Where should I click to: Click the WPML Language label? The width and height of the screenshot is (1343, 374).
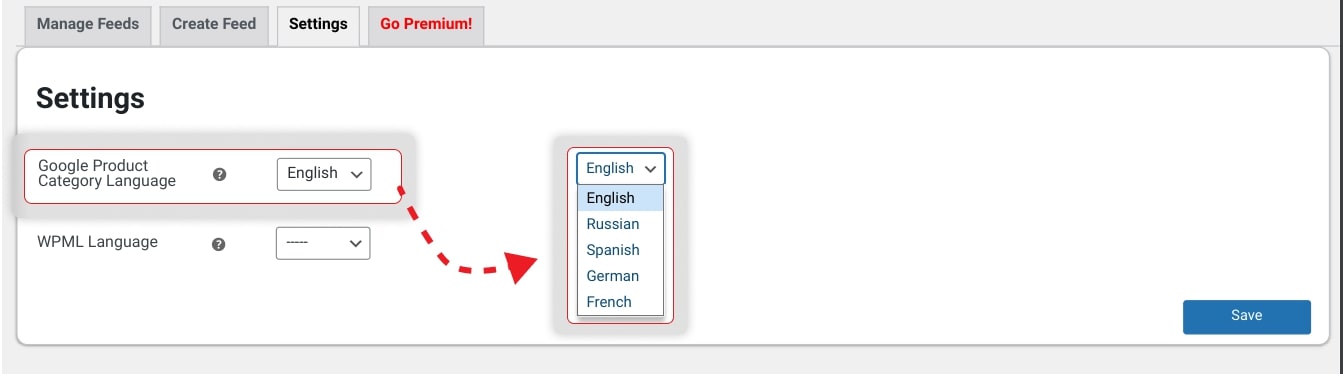pos(98,242)
